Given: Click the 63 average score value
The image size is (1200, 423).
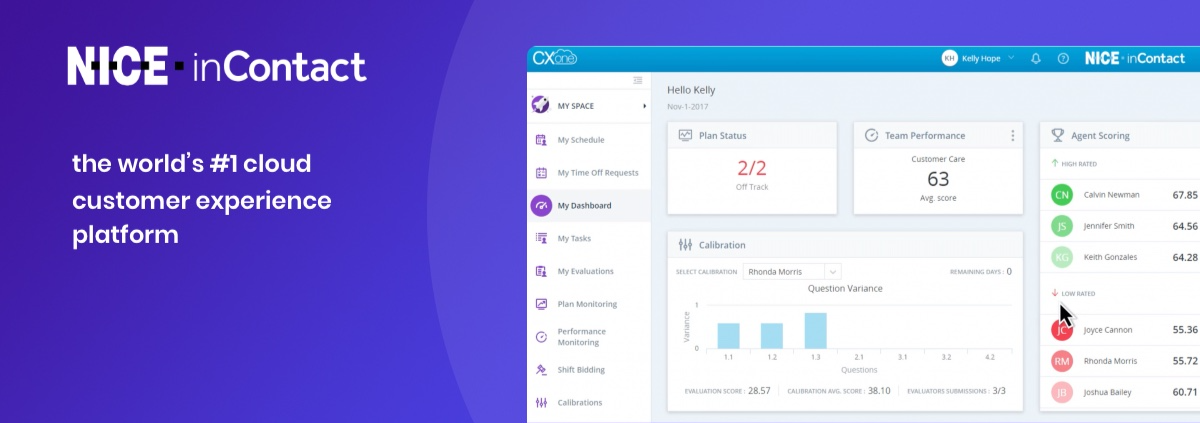Looking at the screenshot, I should coord(938,180).
